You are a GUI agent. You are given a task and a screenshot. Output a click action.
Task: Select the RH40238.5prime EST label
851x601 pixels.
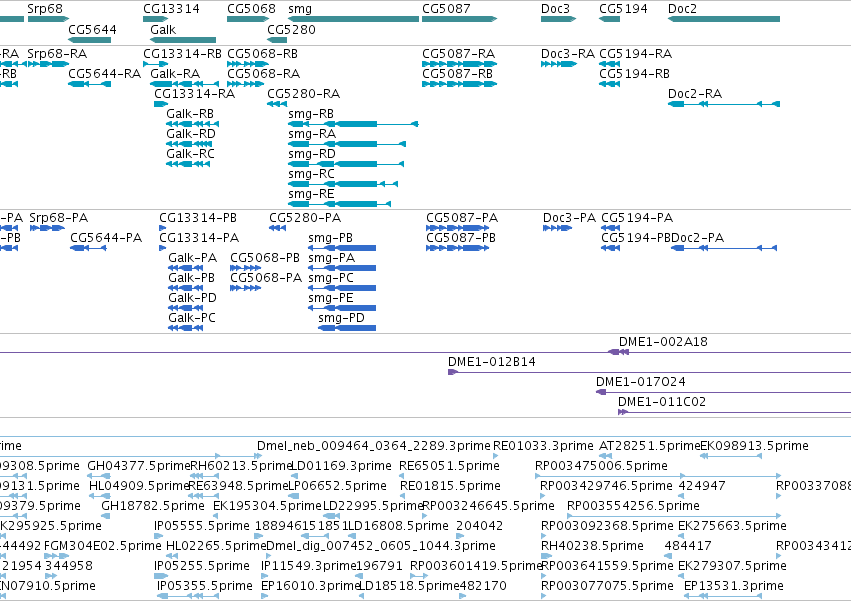click(592, 546)
